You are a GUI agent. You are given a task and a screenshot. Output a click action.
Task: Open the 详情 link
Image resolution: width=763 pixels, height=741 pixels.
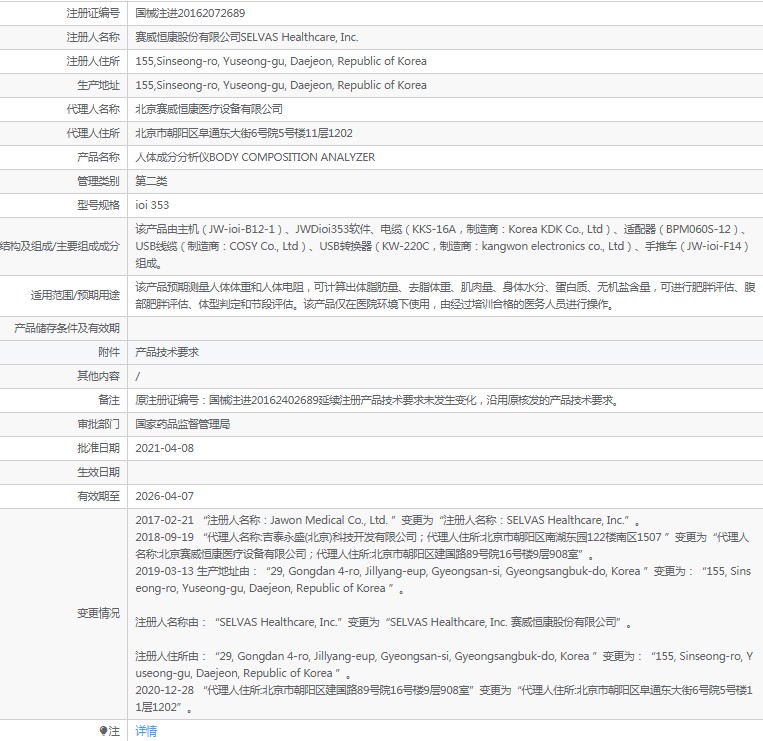pyautogui.click(x=146, y=731)
